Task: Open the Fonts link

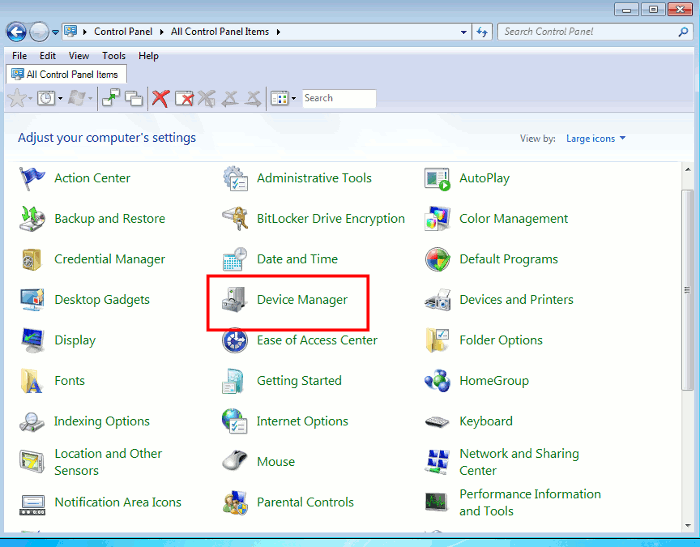Action: [69, 380]
